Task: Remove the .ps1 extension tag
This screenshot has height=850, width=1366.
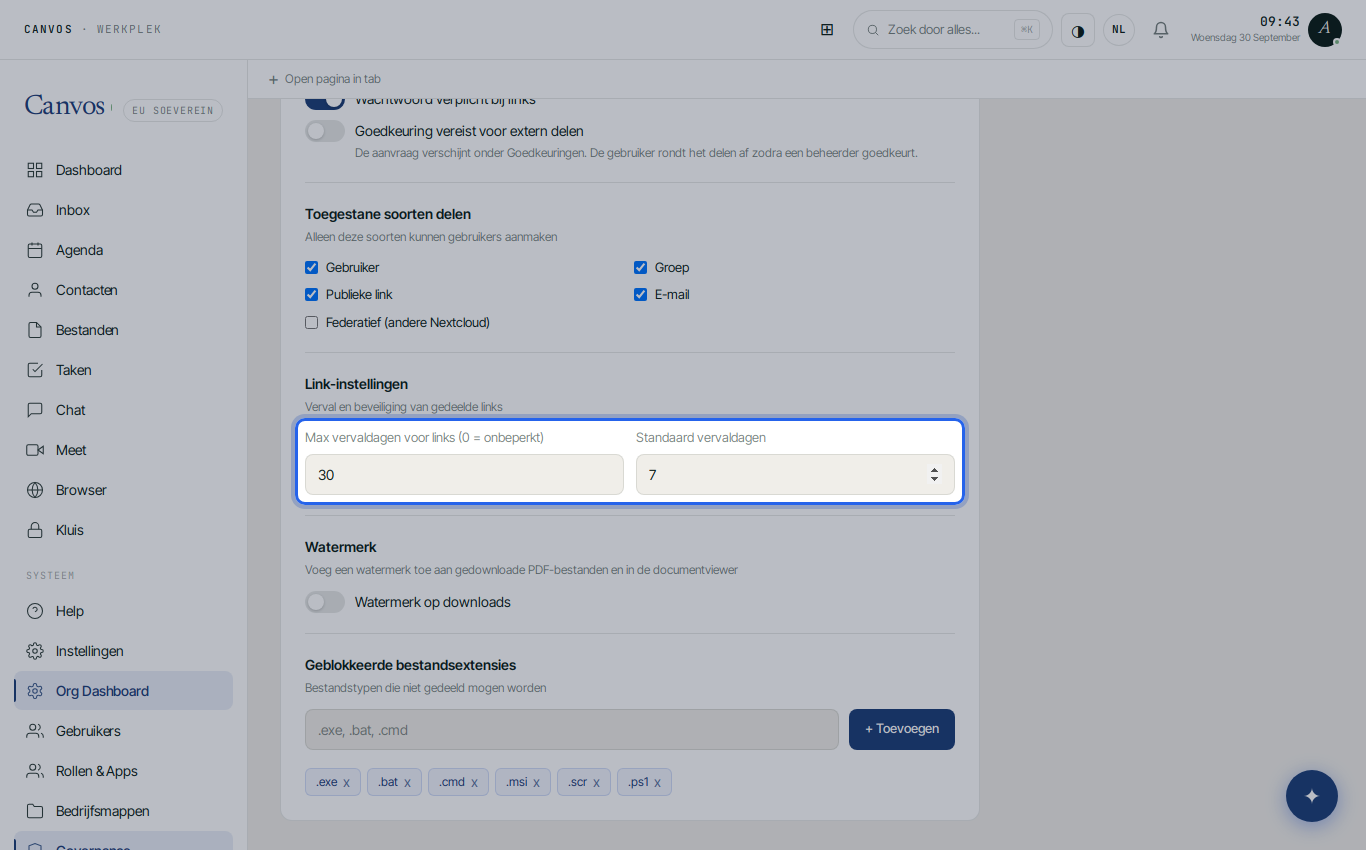Action: [x=657, y=783]
